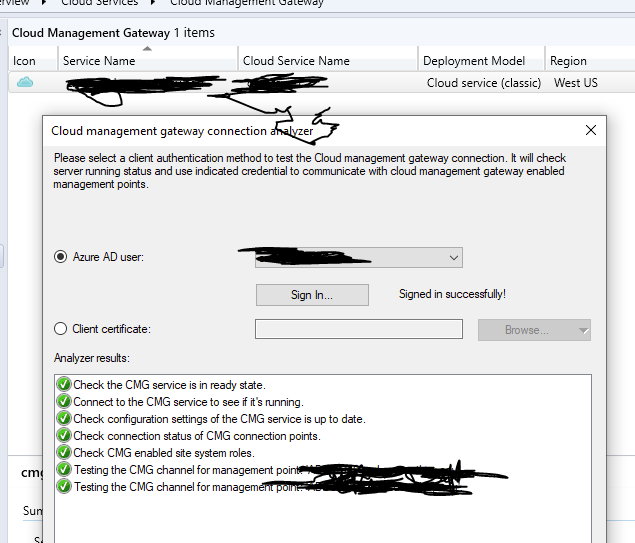Click the 'Analyzer results:' label
Screen dimensions: 635x543
(92, 358)
